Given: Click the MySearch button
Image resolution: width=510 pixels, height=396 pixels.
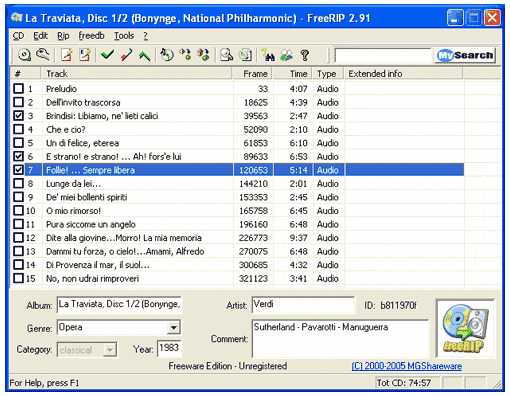Looking at the screenshot, I should click(x=465, y=55).
